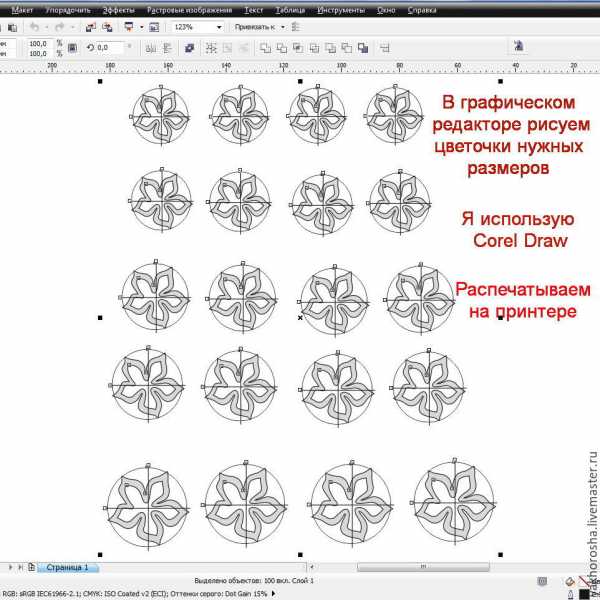The height and width of the screenshot is (600, 600).
Task: Toggle the lock ratio button
Action: [x=72, y=48]
